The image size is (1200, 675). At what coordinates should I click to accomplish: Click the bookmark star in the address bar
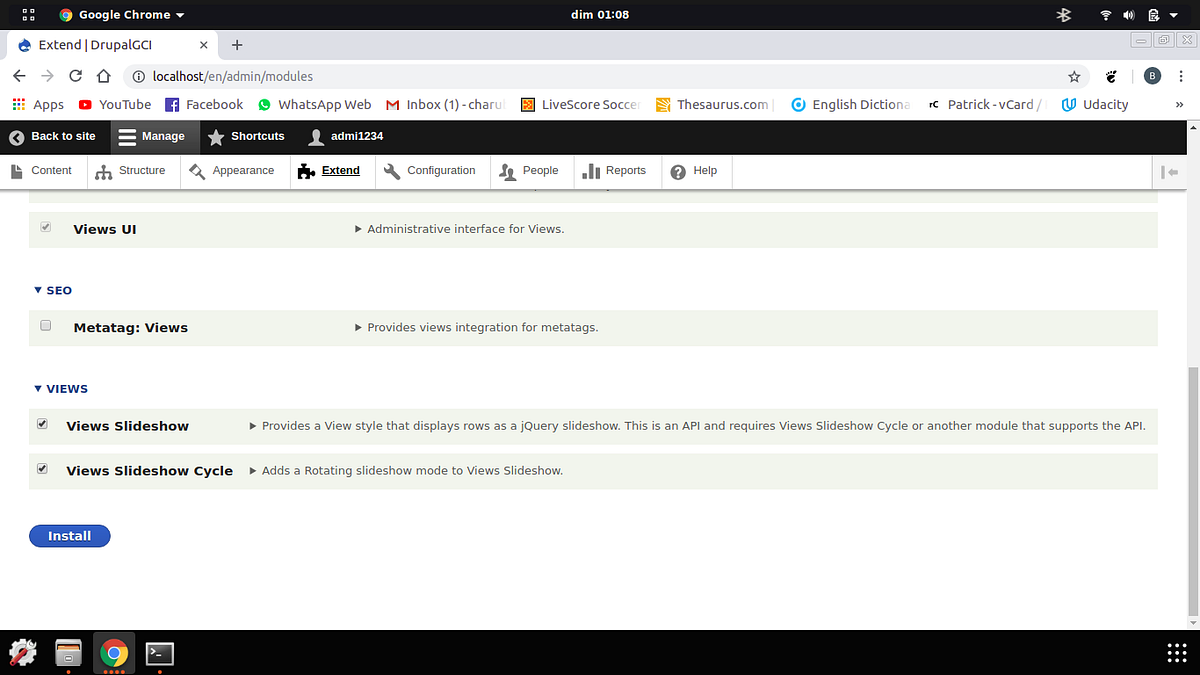[x=1073, y=76]
